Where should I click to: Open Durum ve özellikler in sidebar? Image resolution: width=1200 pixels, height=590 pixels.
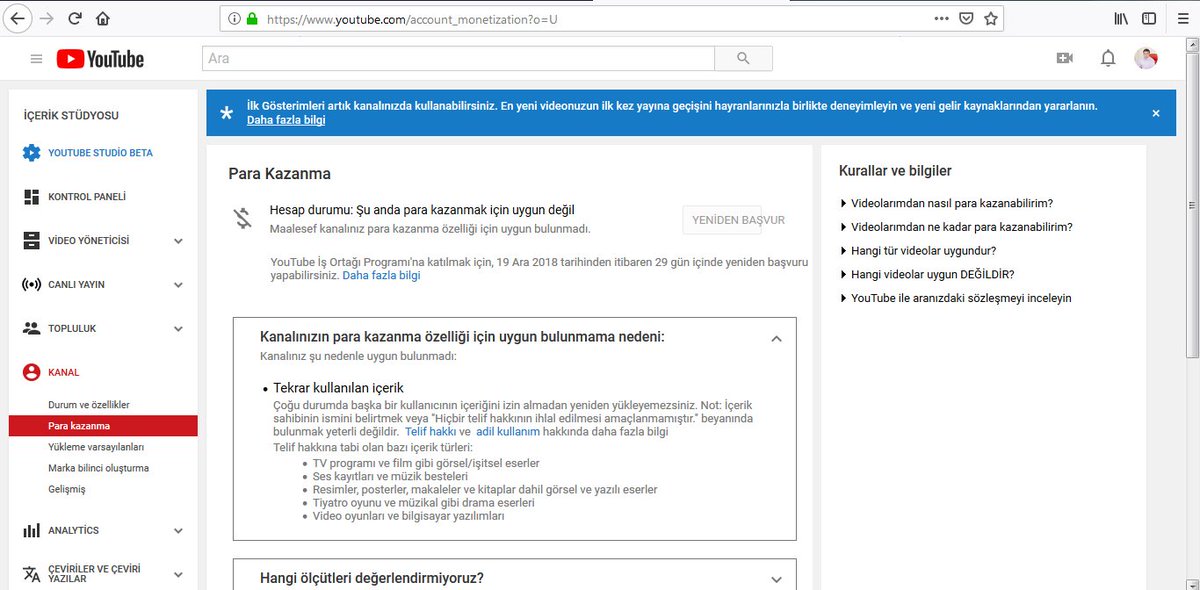coord(89,405)
